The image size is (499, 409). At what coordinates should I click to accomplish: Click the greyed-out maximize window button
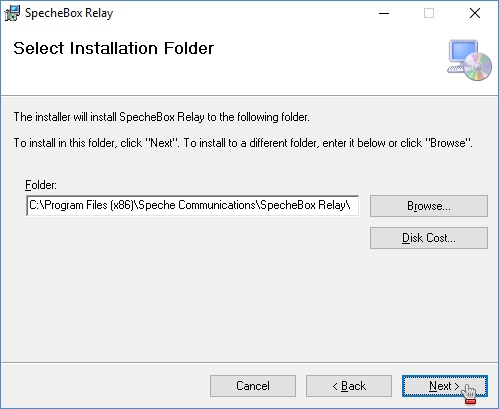[x=429, y=13]
